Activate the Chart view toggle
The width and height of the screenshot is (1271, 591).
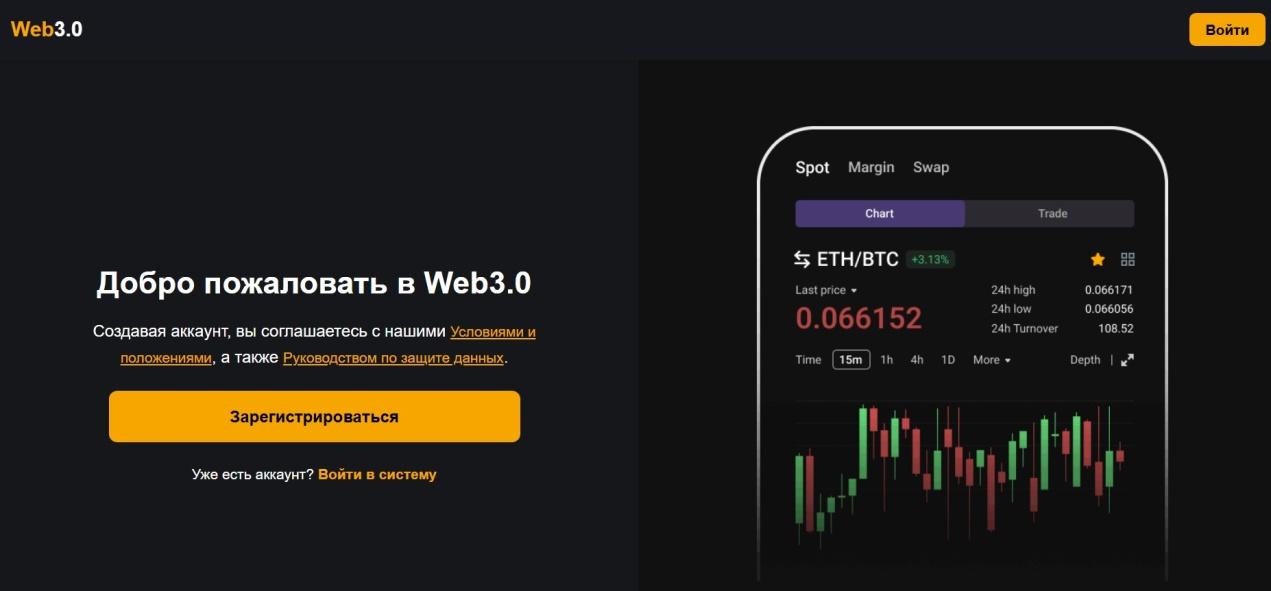pos(879,213)
